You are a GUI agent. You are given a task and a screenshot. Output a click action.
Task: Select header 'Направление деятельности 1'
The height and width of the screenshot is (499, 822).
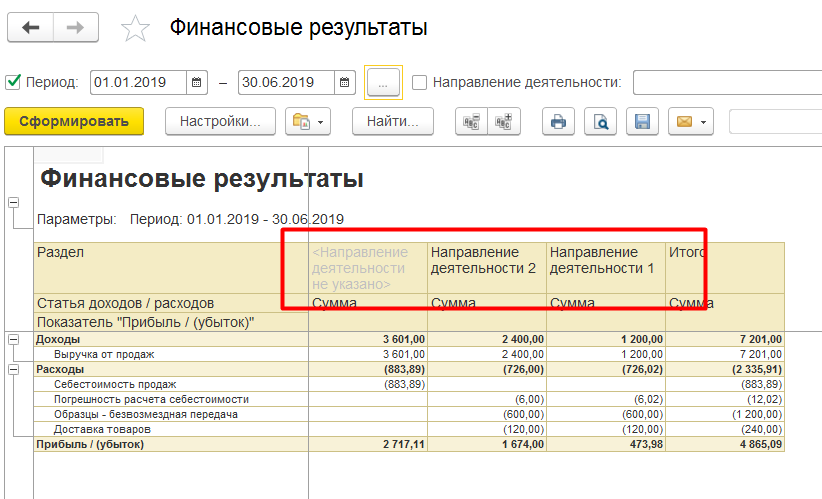(606, 268)
